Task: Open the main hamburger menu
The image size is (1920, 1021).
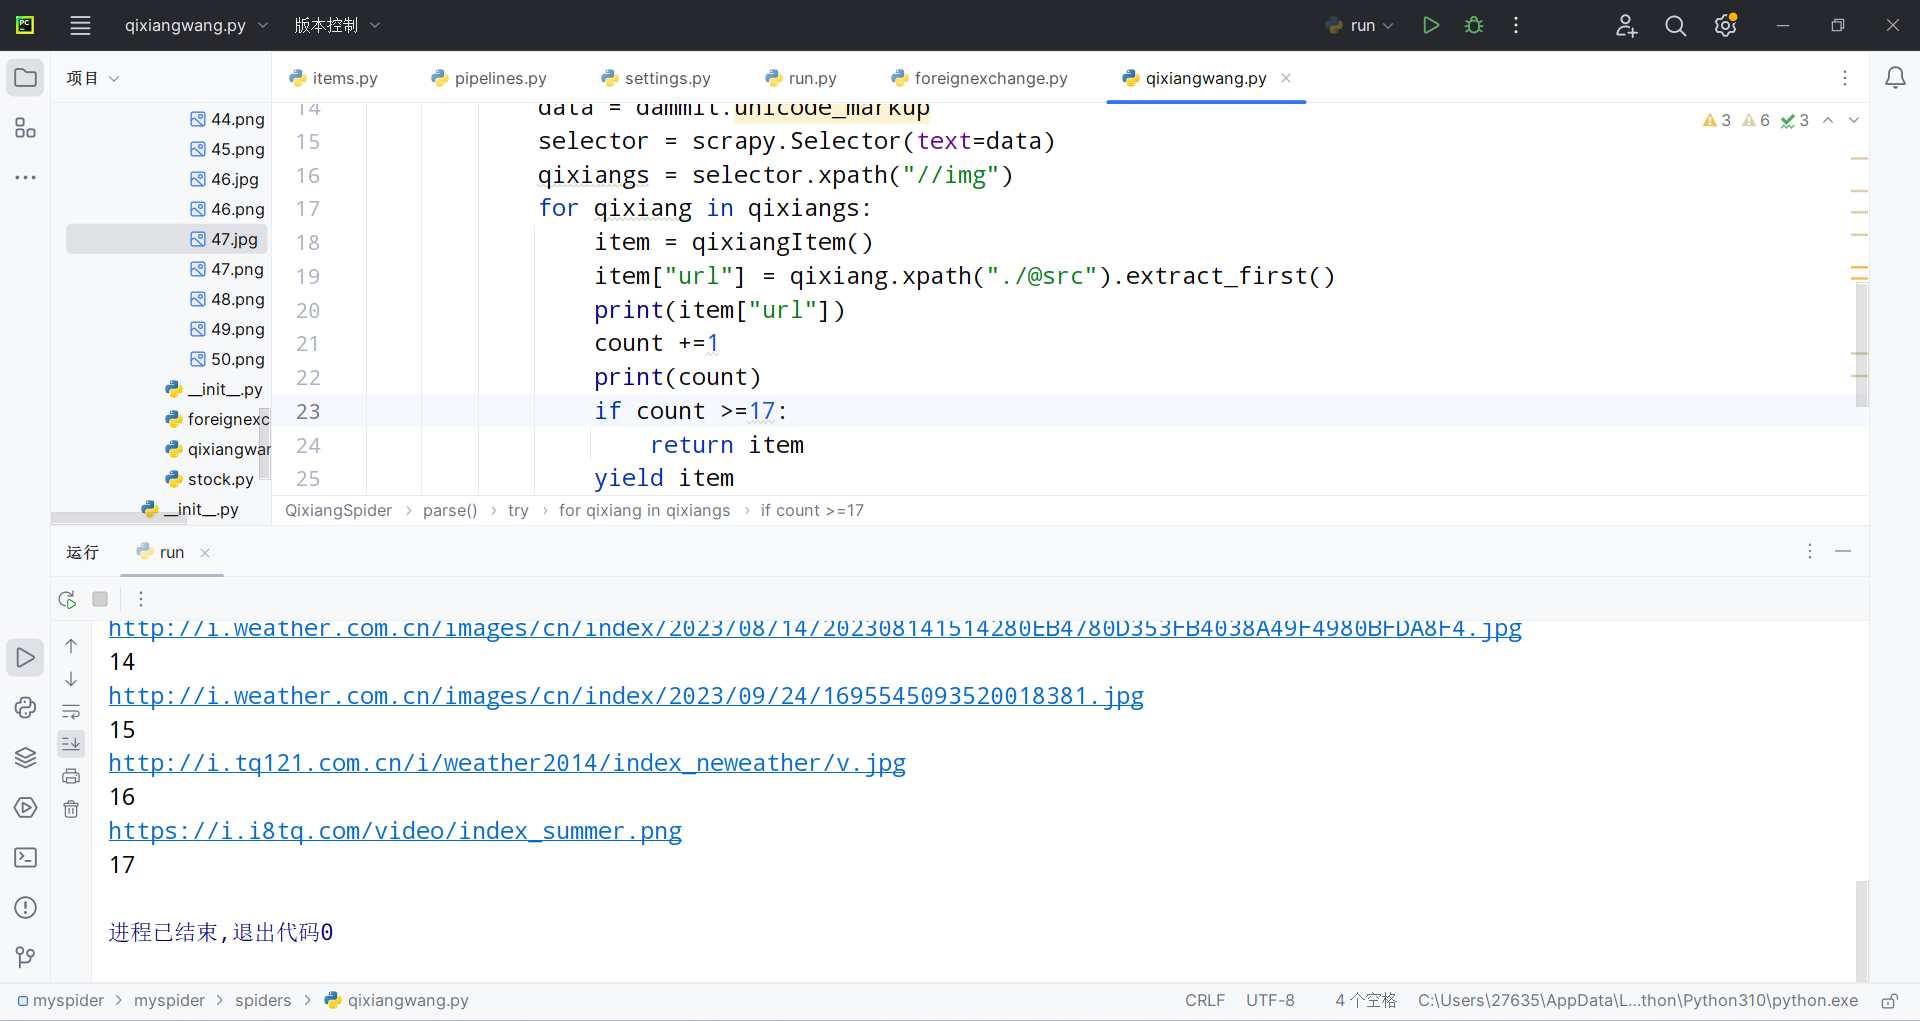Action: click(x=80, y=25)
